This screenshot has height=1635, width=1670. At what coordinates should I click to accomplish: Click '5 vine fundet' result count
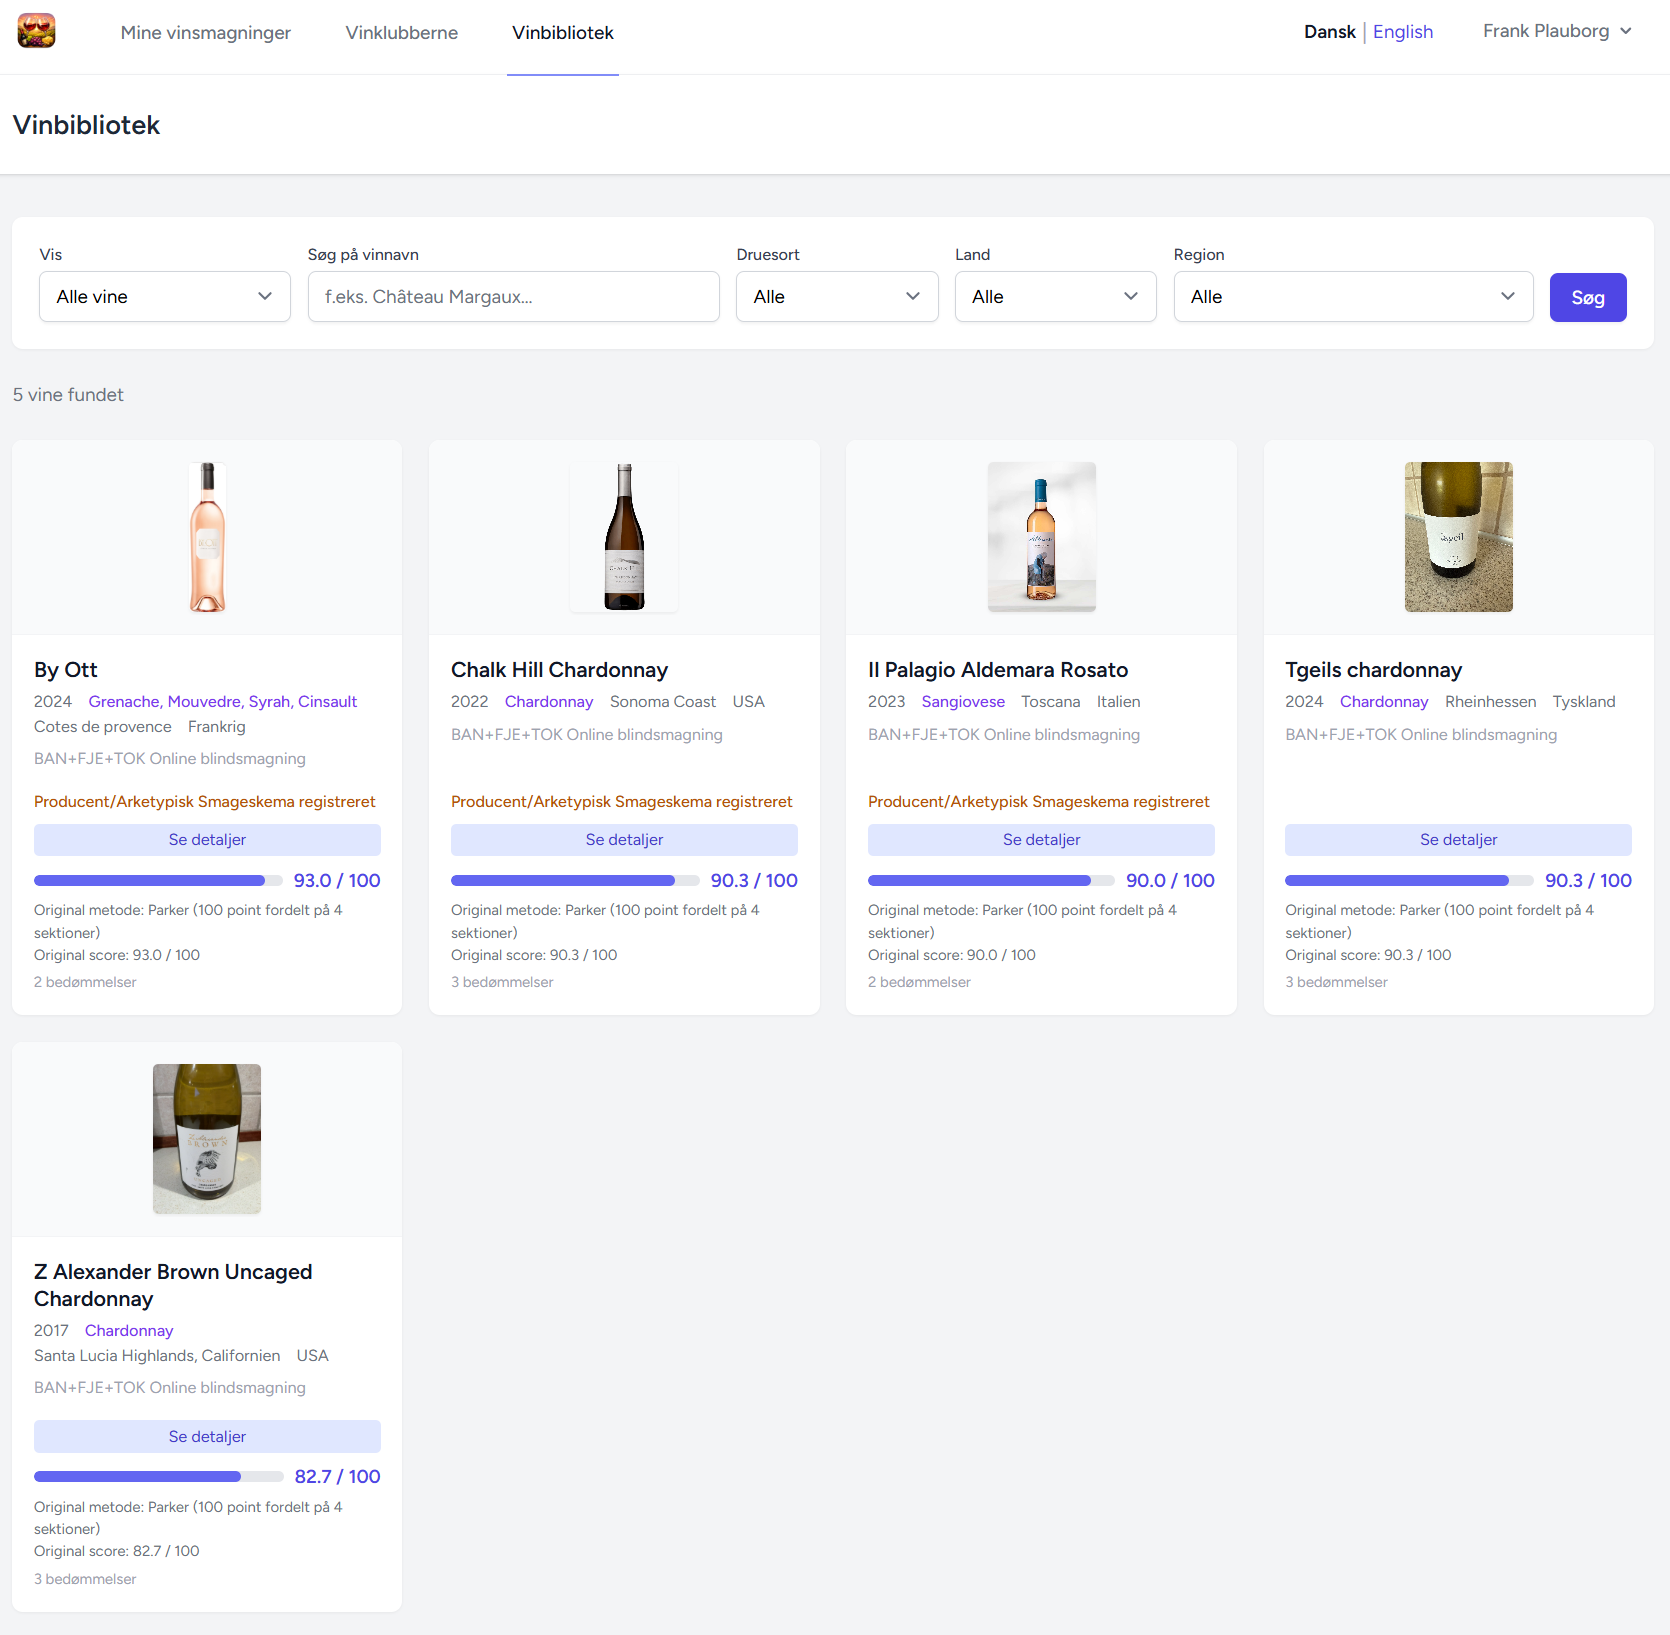tap(68, 395)
